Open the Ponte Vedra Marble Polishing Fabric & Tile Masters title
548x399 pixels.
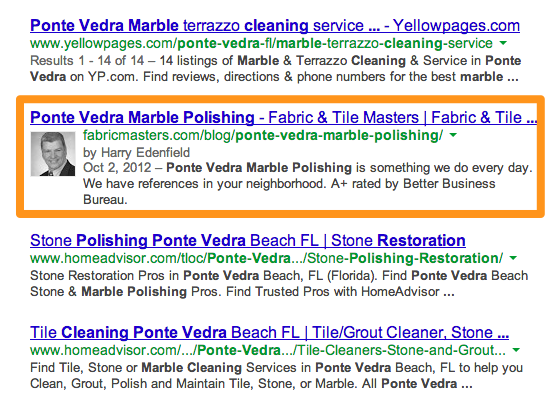(x=283, y=117)
